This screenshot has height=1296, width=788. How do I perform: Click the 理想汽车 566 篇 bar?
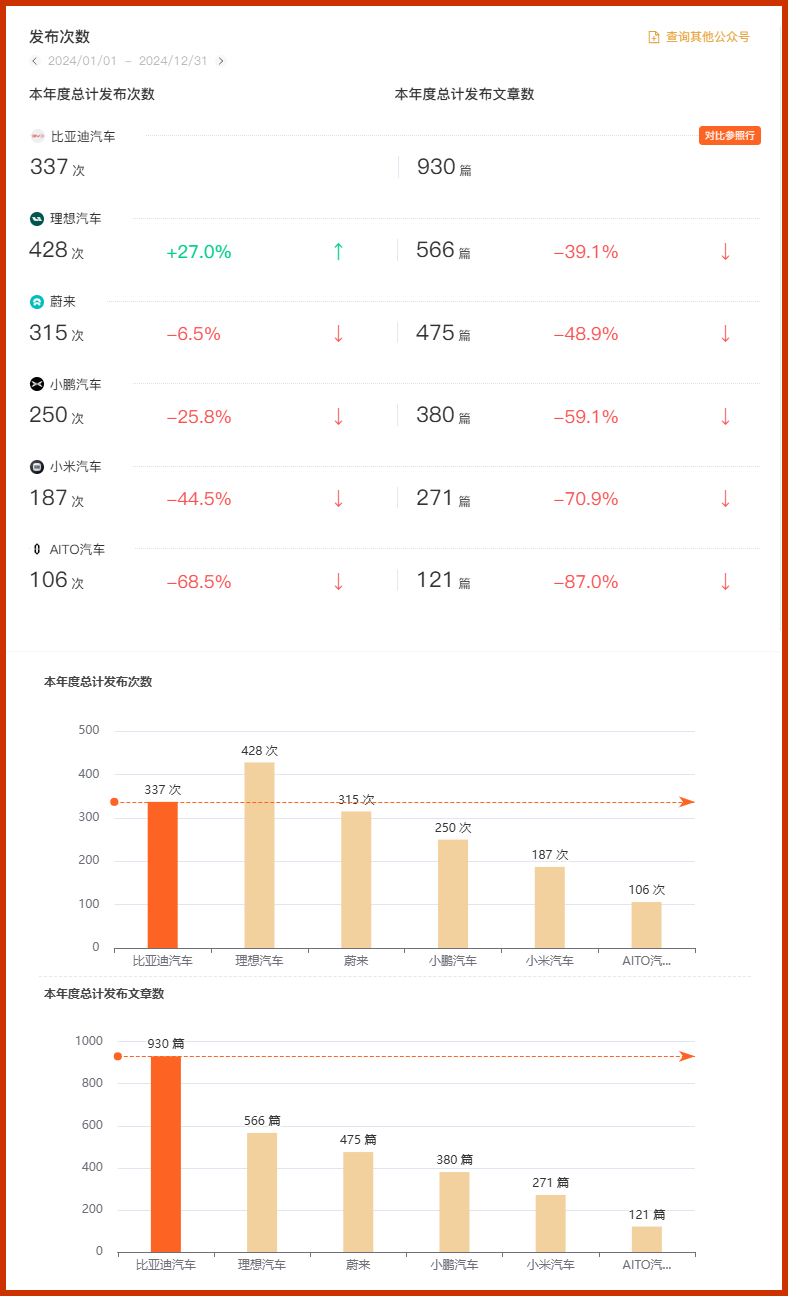pos(262,1192)
